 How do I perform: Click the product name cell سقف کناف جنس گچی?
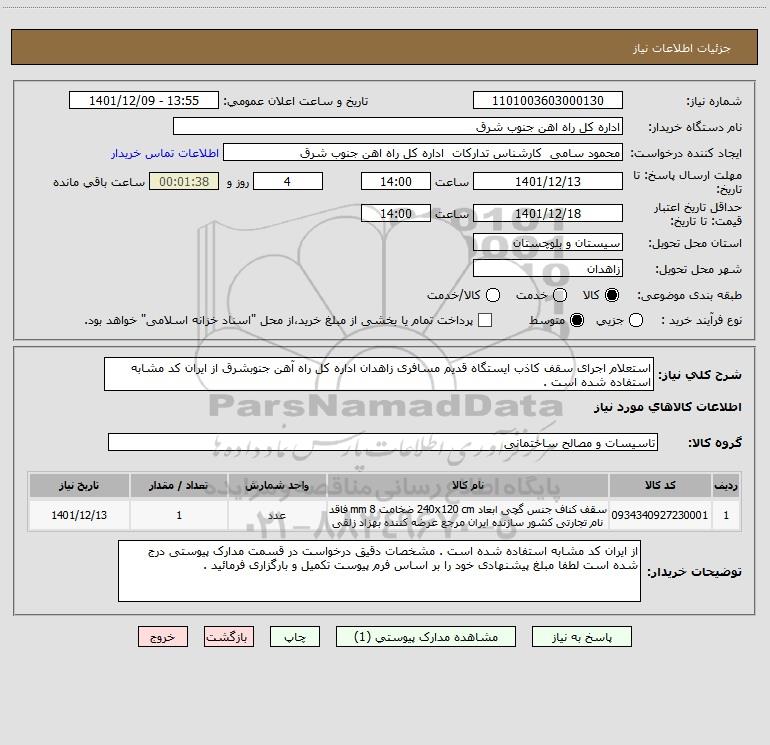pyautogui.click(x=468, y=516)
